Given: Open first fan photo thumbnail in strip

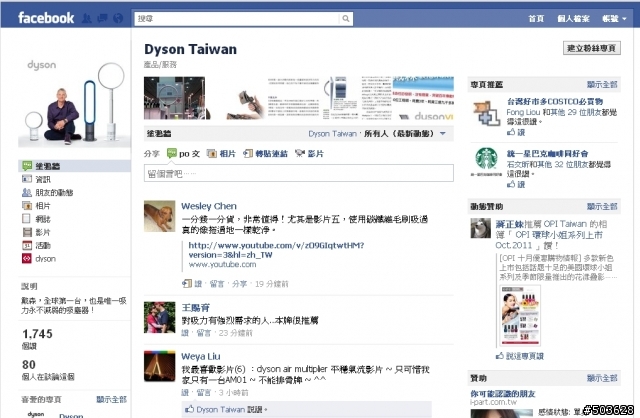Looking at the screenshot, I should click(x=175, y=98).
